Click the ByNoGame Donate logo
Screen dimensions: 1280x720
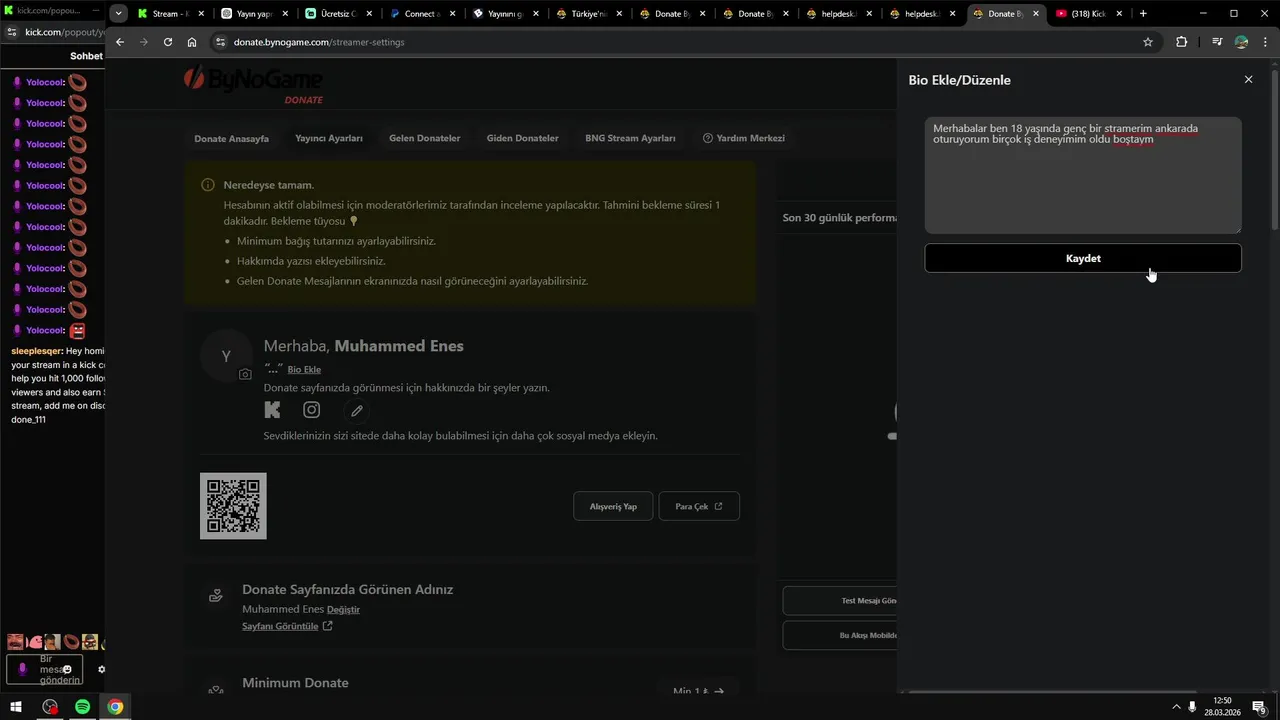coord(254,84)
